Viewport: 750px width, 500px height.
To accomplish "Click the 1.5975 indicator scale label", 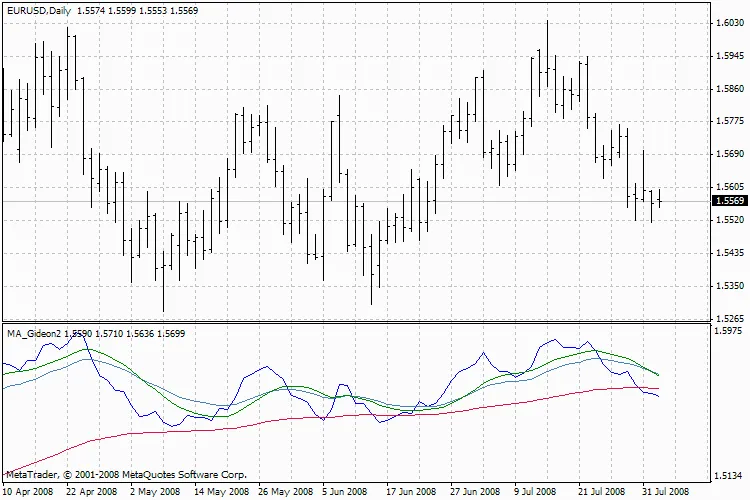I will pos(728,330).
